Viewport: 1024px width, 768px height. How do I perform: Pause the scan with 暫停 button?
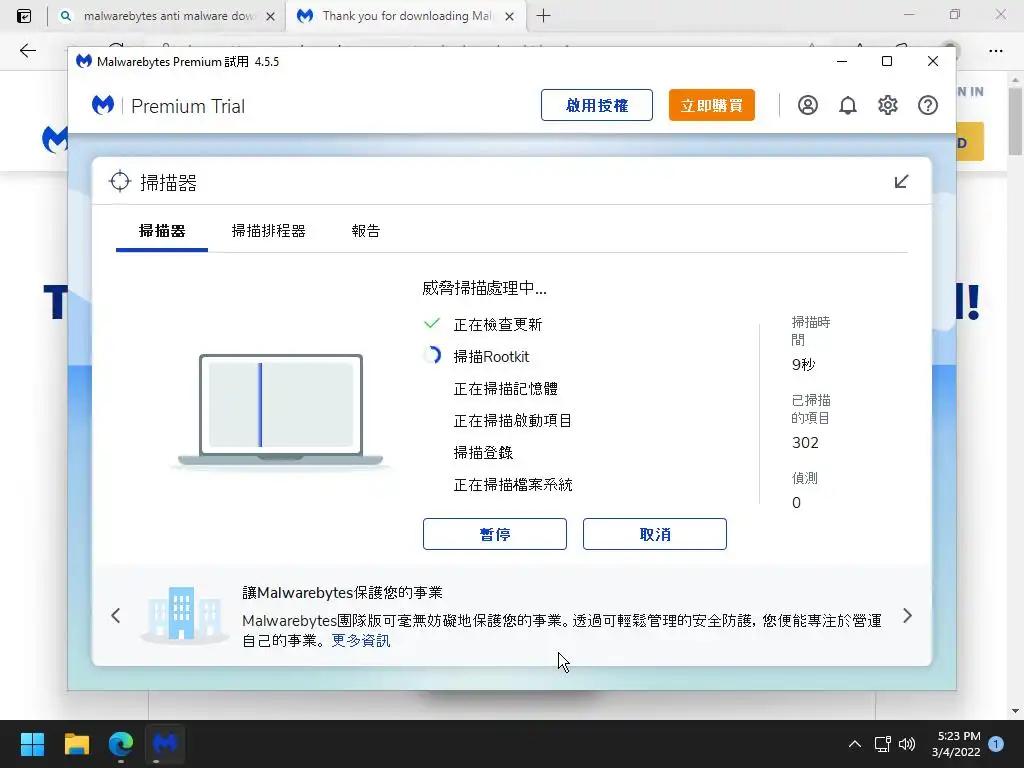(x=494, y=534)
